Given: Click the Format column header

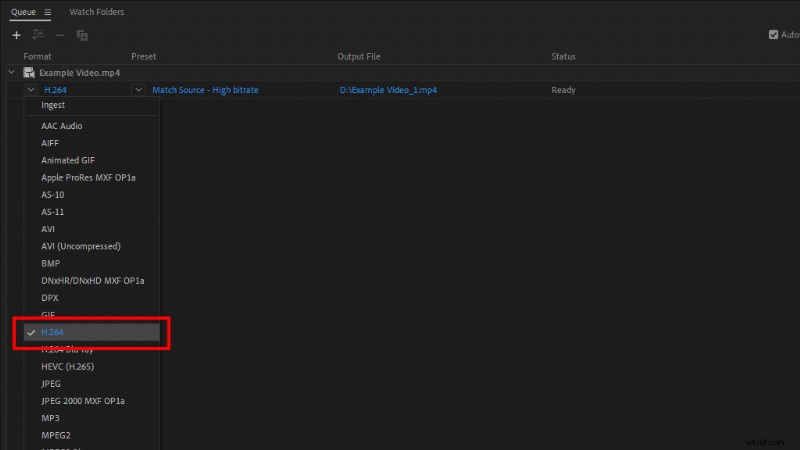Looking at the screenshot, I should coord(37,57).
